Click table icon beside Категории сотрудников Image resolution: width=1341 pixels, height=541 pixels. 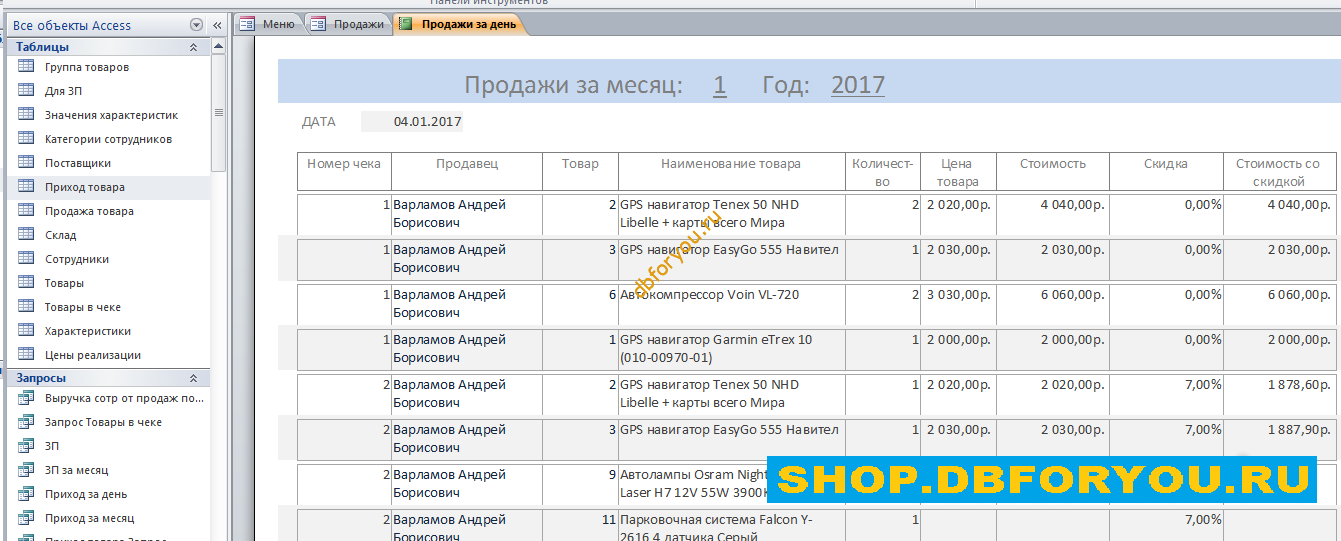pyautogui.click(x=26, y=139)
